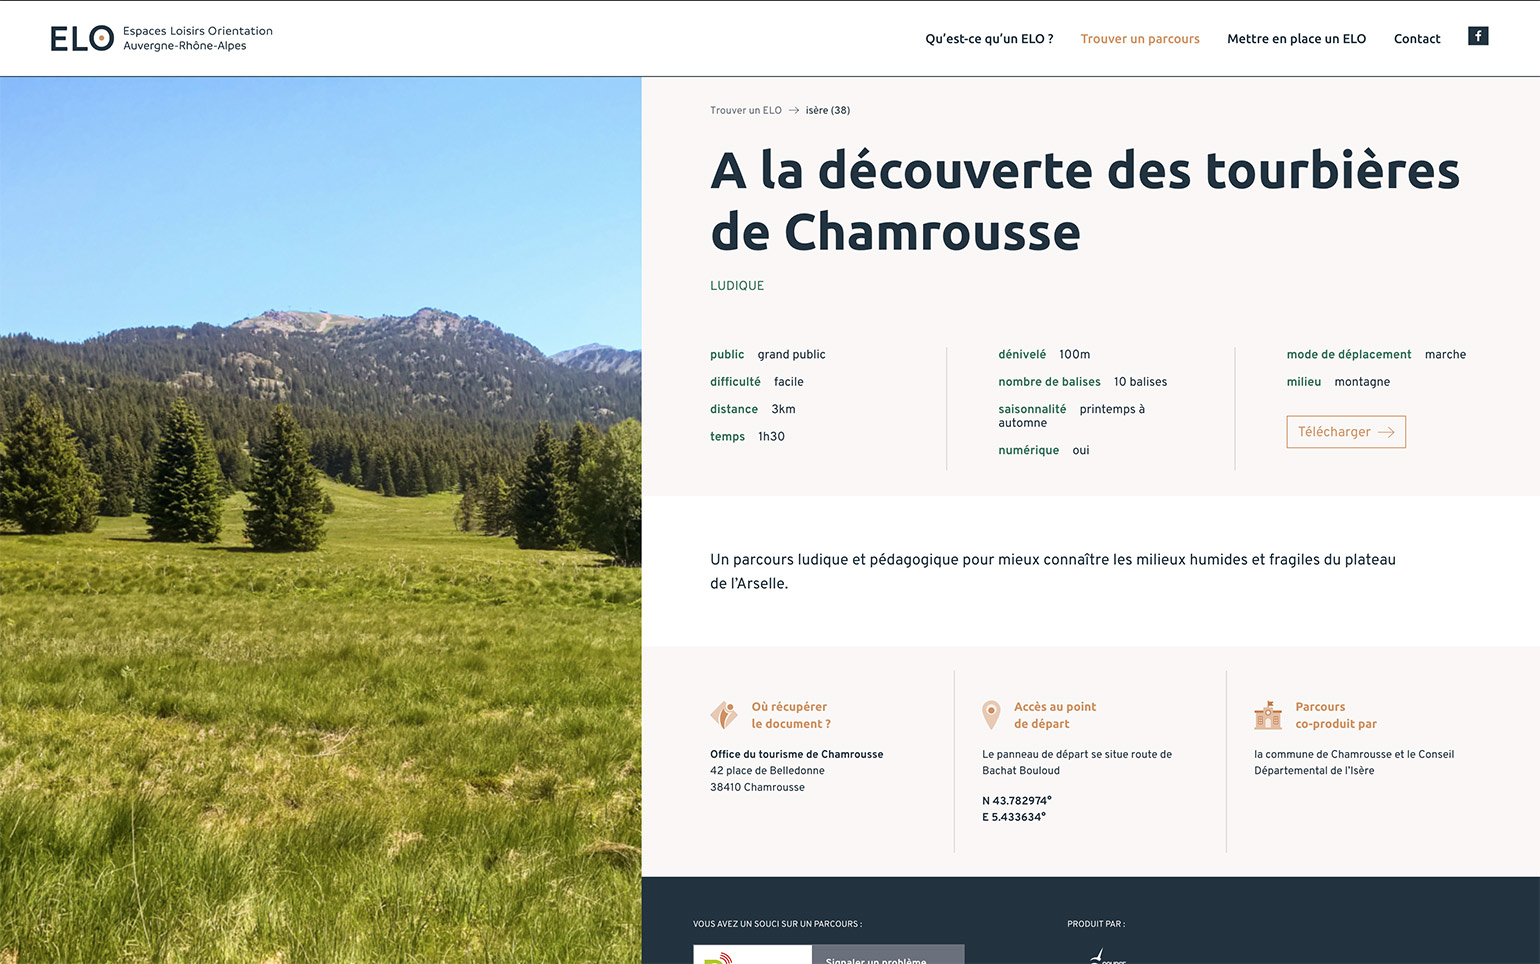Open the Contact page
This screenshot has height=964, width=1540.
pos(1417,39)
